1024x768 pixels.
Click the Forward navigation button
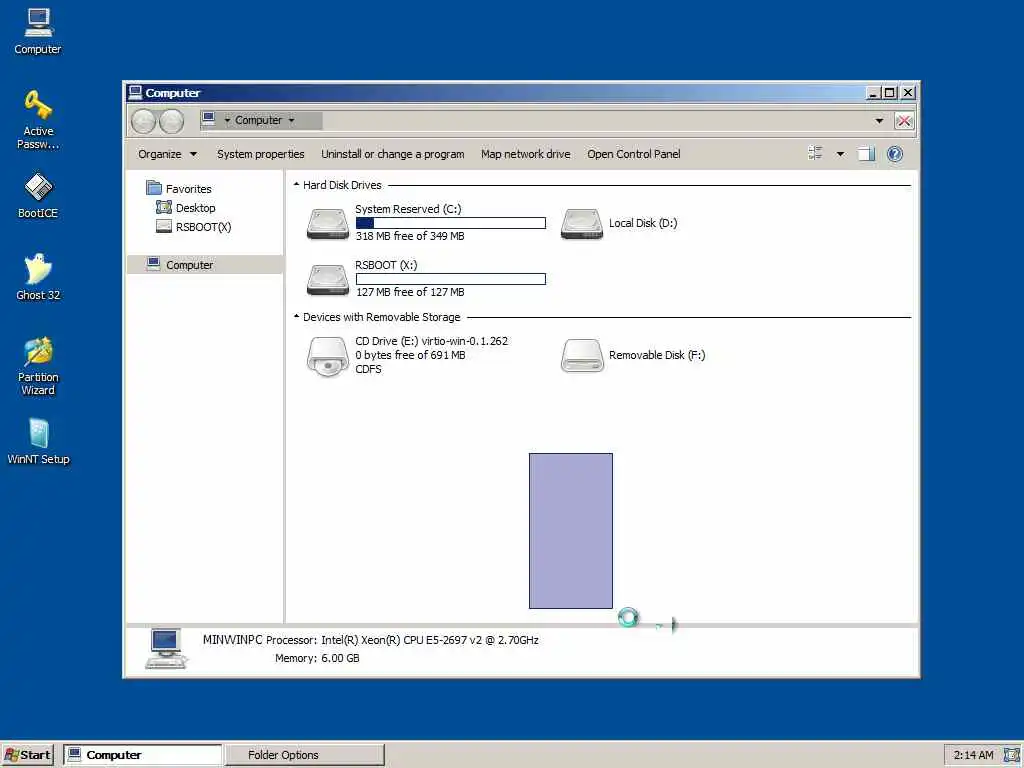point(172,121)
